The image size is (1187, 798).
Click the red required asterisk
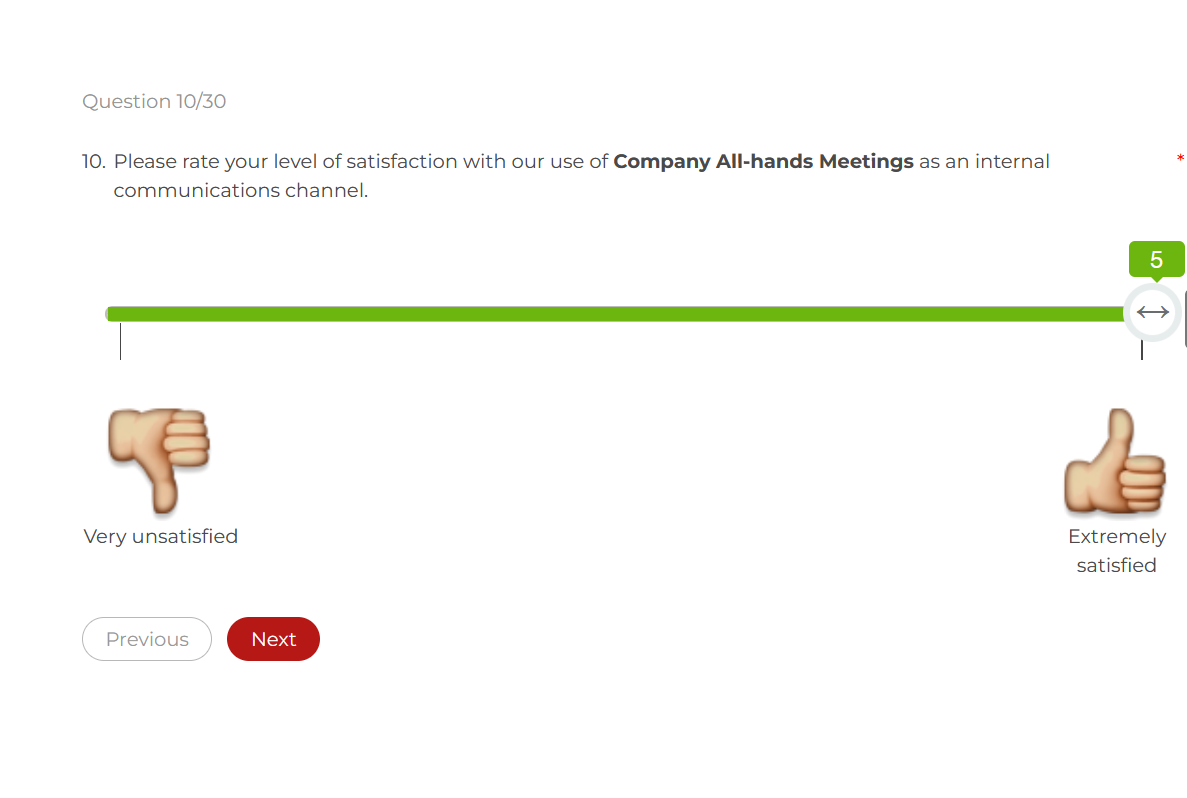point(1179,159)
